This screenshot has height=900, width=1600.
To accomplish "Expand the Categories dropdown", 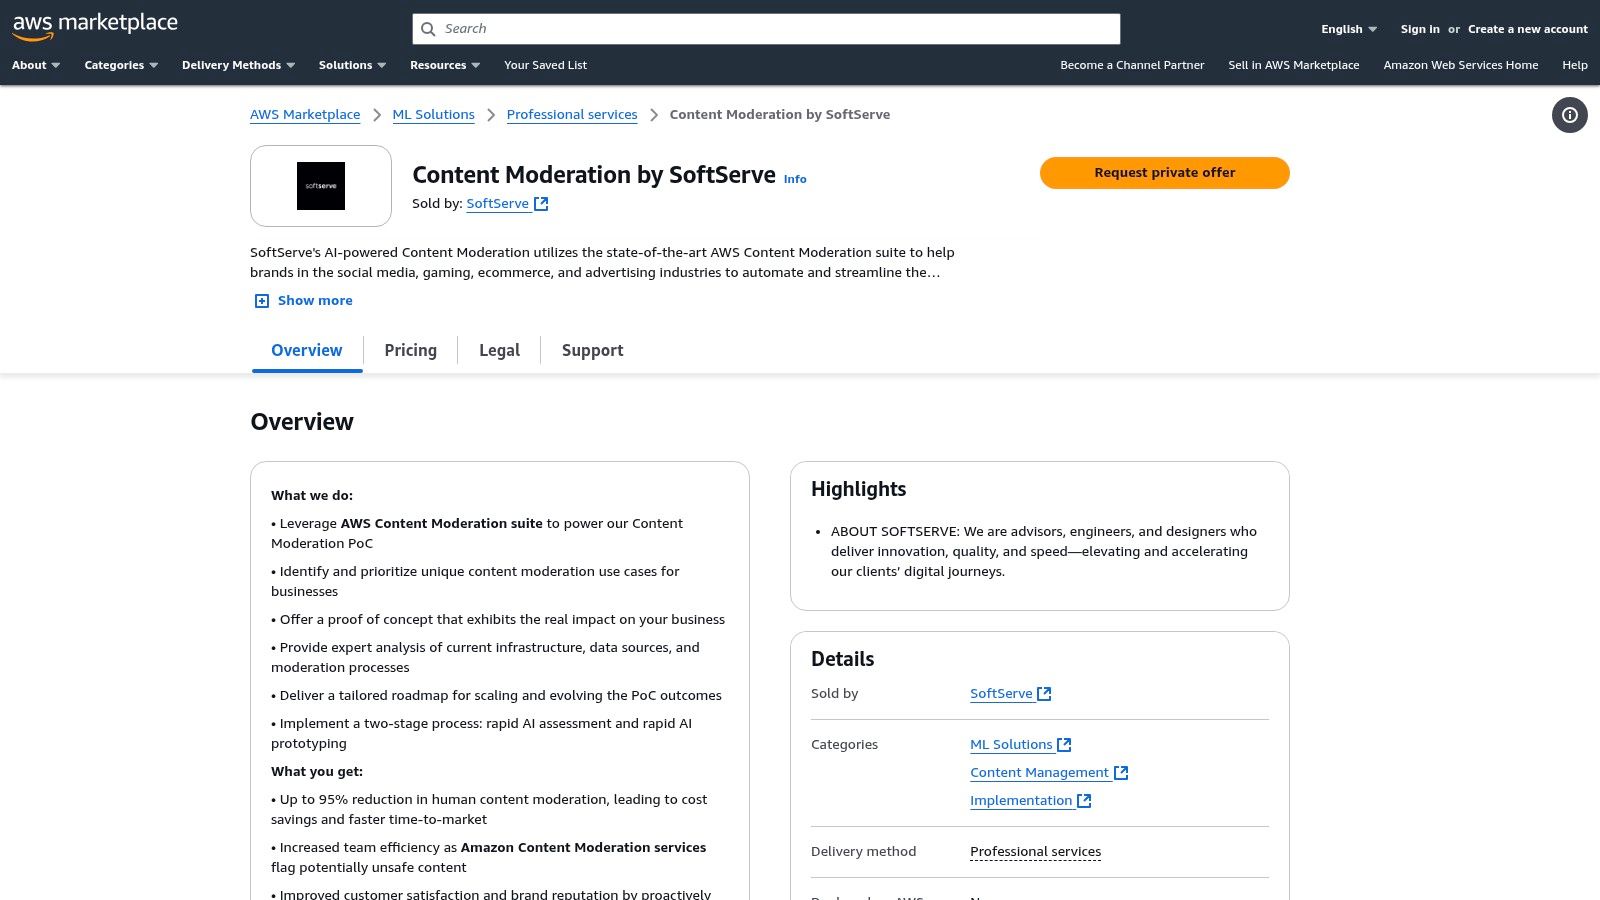I will pyautogui.click(x=121, y=65).
